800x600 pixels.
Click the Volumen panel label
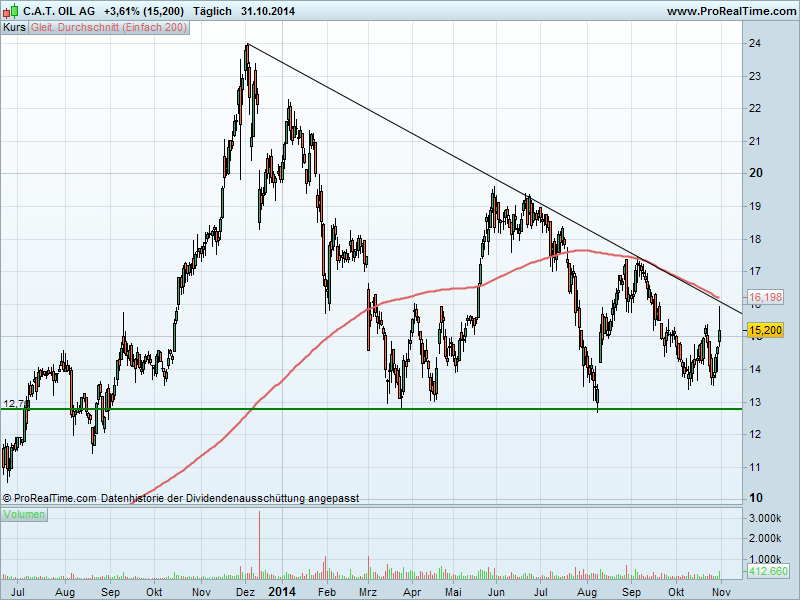25,514
